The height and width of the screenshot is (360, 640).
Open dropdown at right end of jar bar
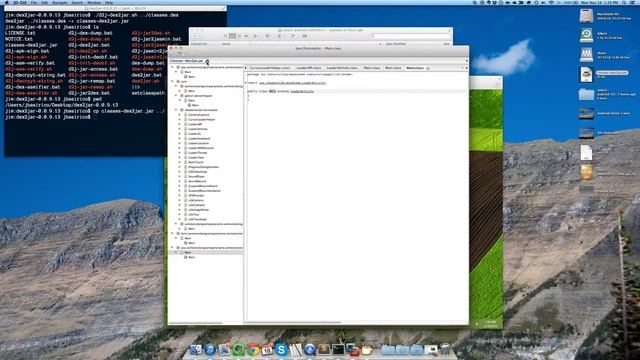(466, 61)
